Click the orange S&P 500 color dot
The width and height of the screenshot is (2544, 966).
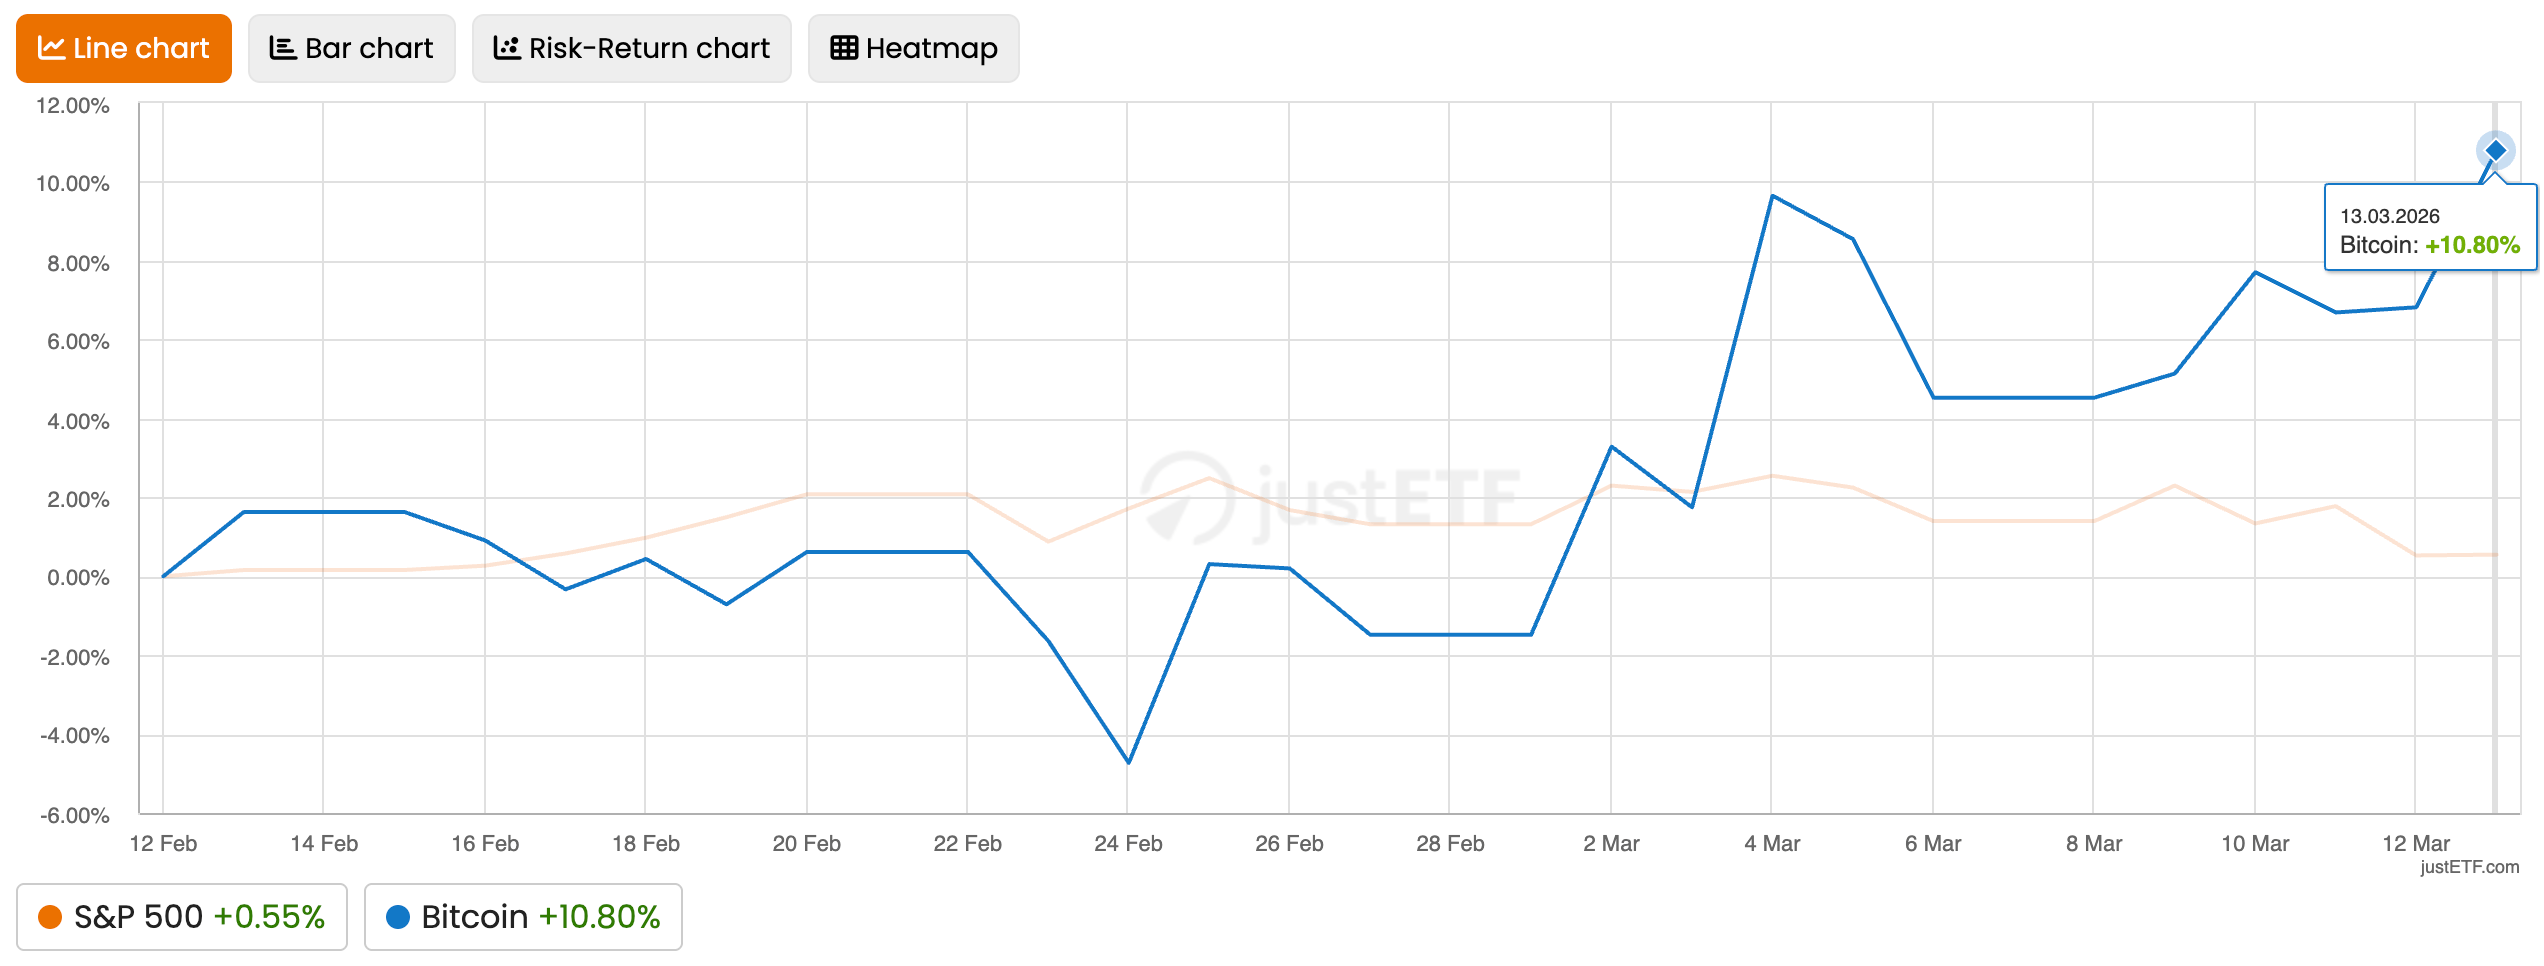50,916
